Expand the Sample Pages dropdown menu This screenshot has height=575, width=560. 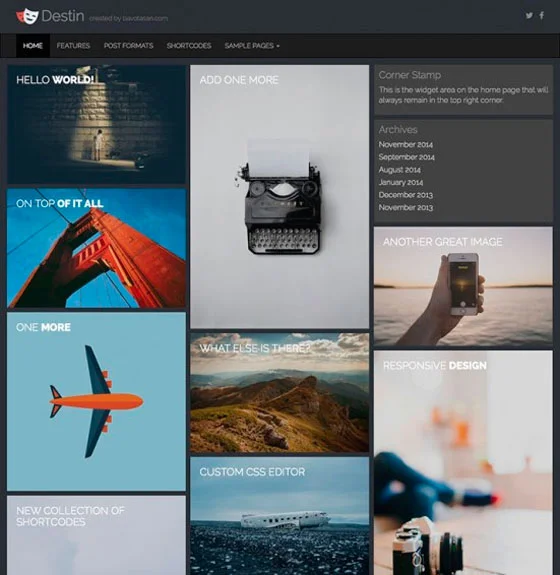click(x=252, y=46)
